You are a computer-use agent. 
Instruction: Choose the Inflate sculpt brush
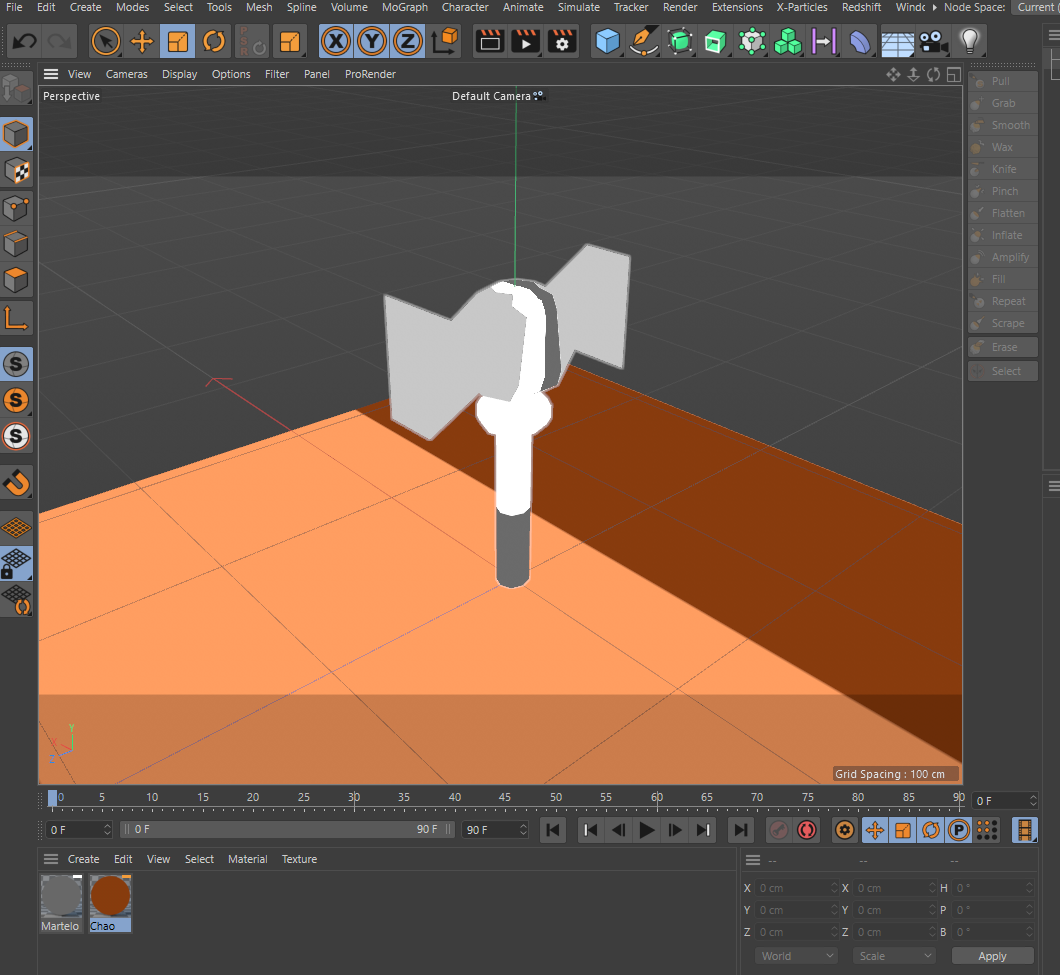pos(1003,235)
